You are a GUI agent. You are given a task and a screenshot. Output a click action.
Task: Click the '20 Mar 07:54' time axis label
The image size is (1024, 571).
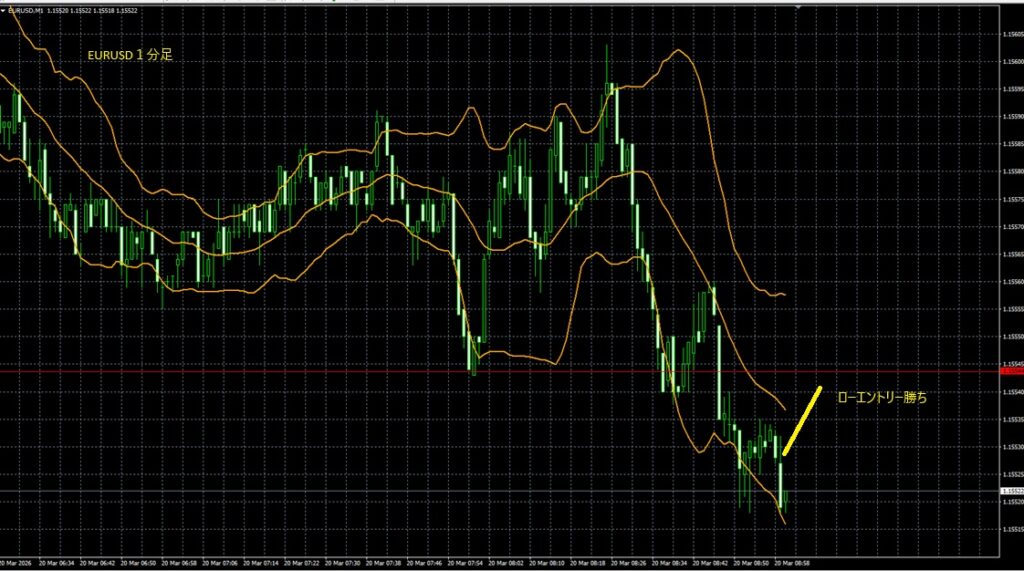click(x=470, y=562)
